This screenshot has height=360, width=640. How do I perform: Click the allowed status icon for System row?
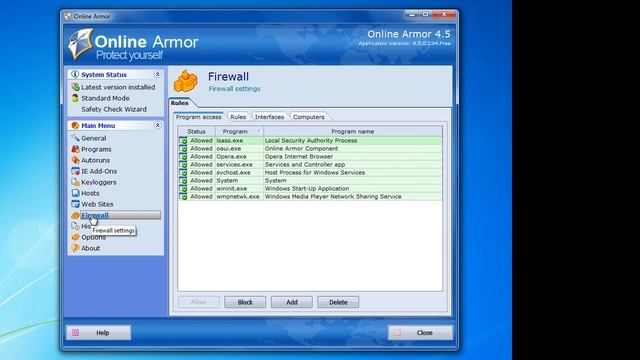point(183,180)
